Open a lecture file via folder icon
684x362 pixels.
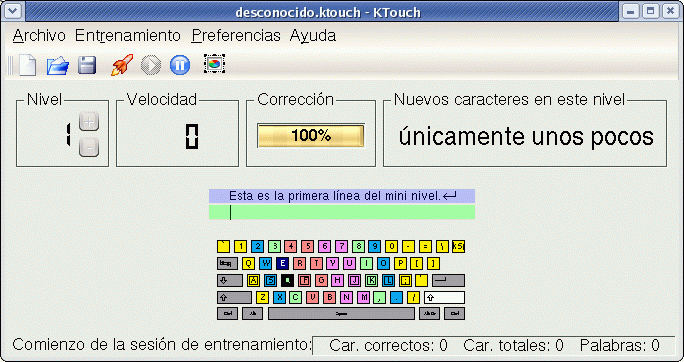click(x=58, y=66)
